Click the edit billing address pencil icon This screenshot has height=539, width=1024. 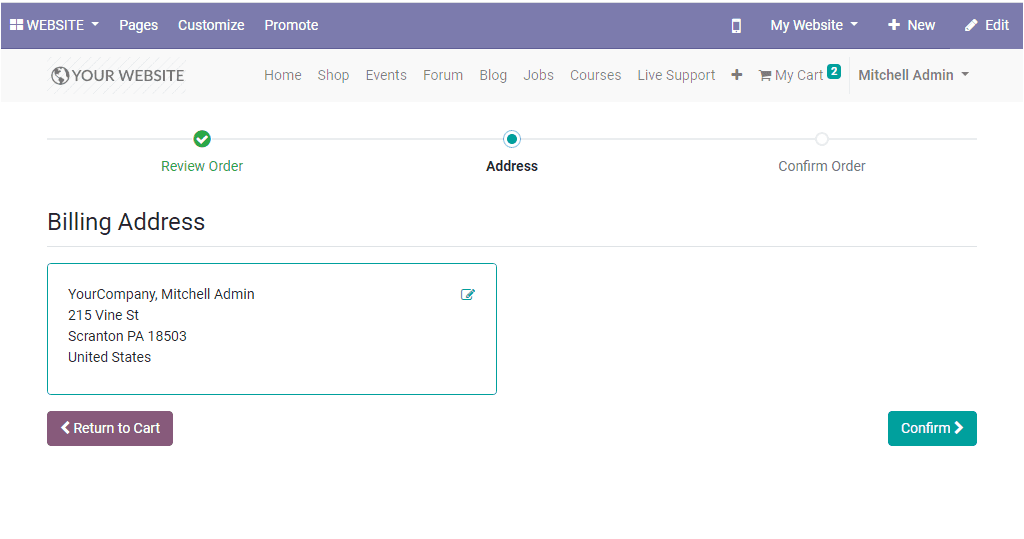pos(468,295)
